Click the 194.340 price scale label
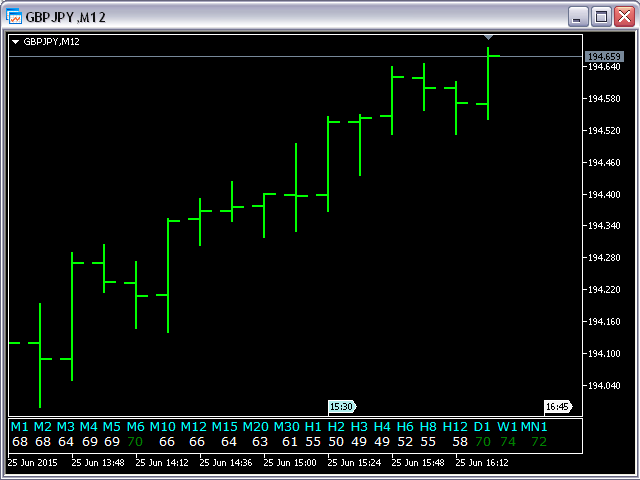Screen dimensions: 640x480 coord(604,226)
